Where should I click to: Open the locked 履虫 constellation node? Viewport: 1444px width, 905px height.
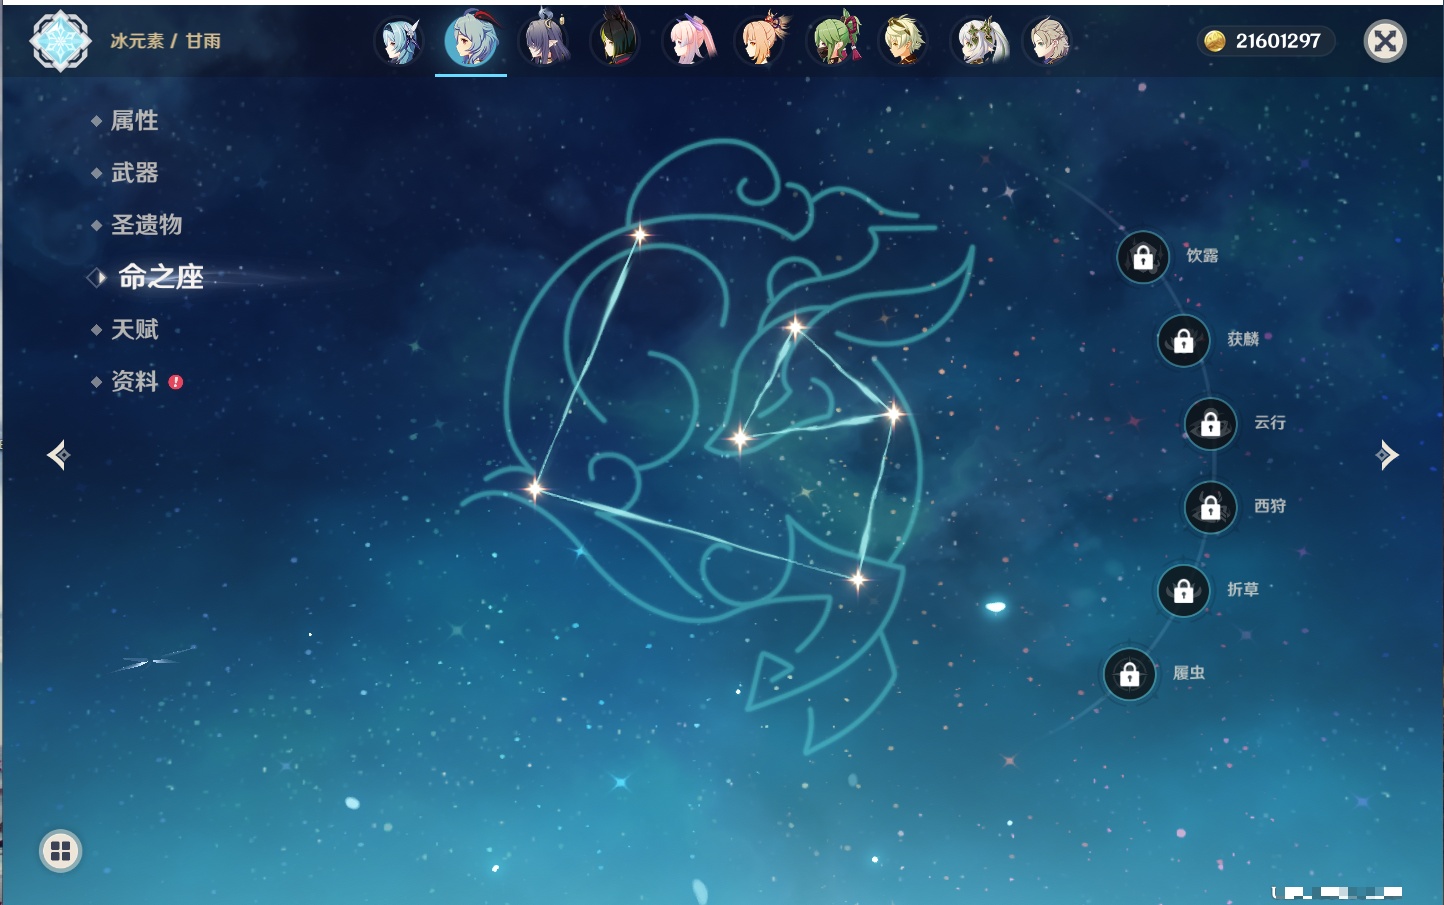point(1129,675)
